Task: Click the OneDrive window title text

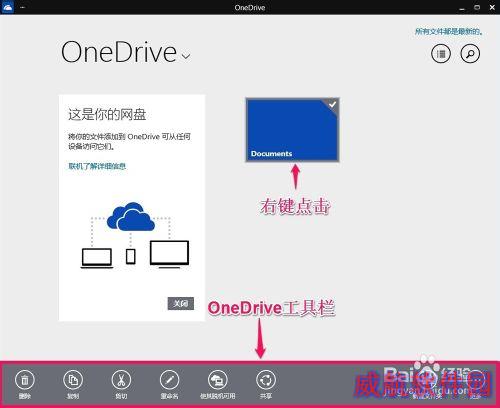Action: click(x=250, y=8)
